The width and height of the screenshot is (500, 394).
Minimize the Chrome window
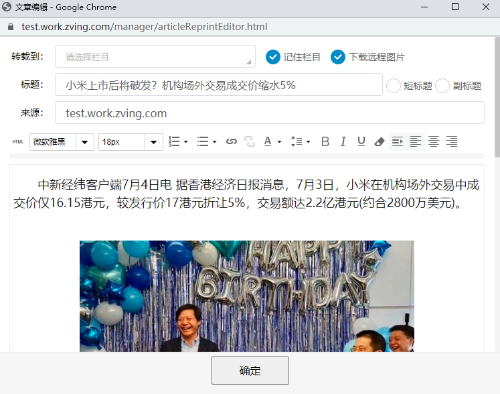pos(424,7)
